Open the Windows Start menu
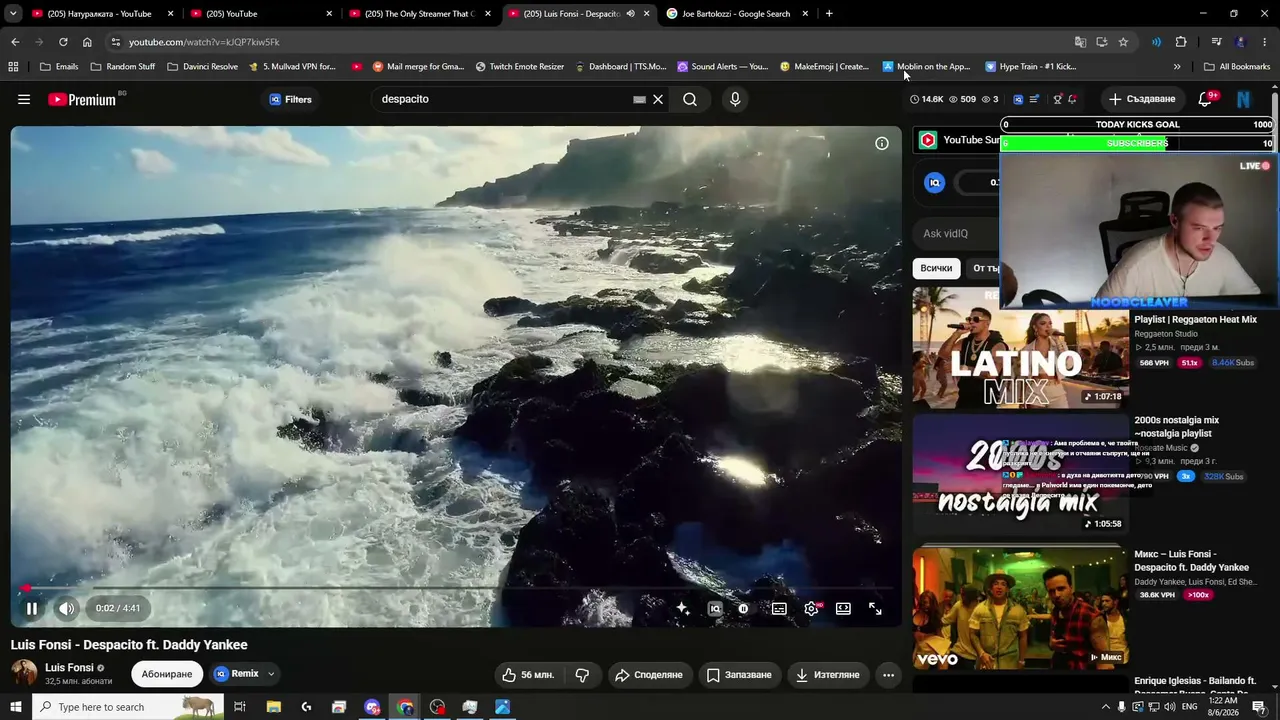1280x720 pixels. [x=15, y=707]
